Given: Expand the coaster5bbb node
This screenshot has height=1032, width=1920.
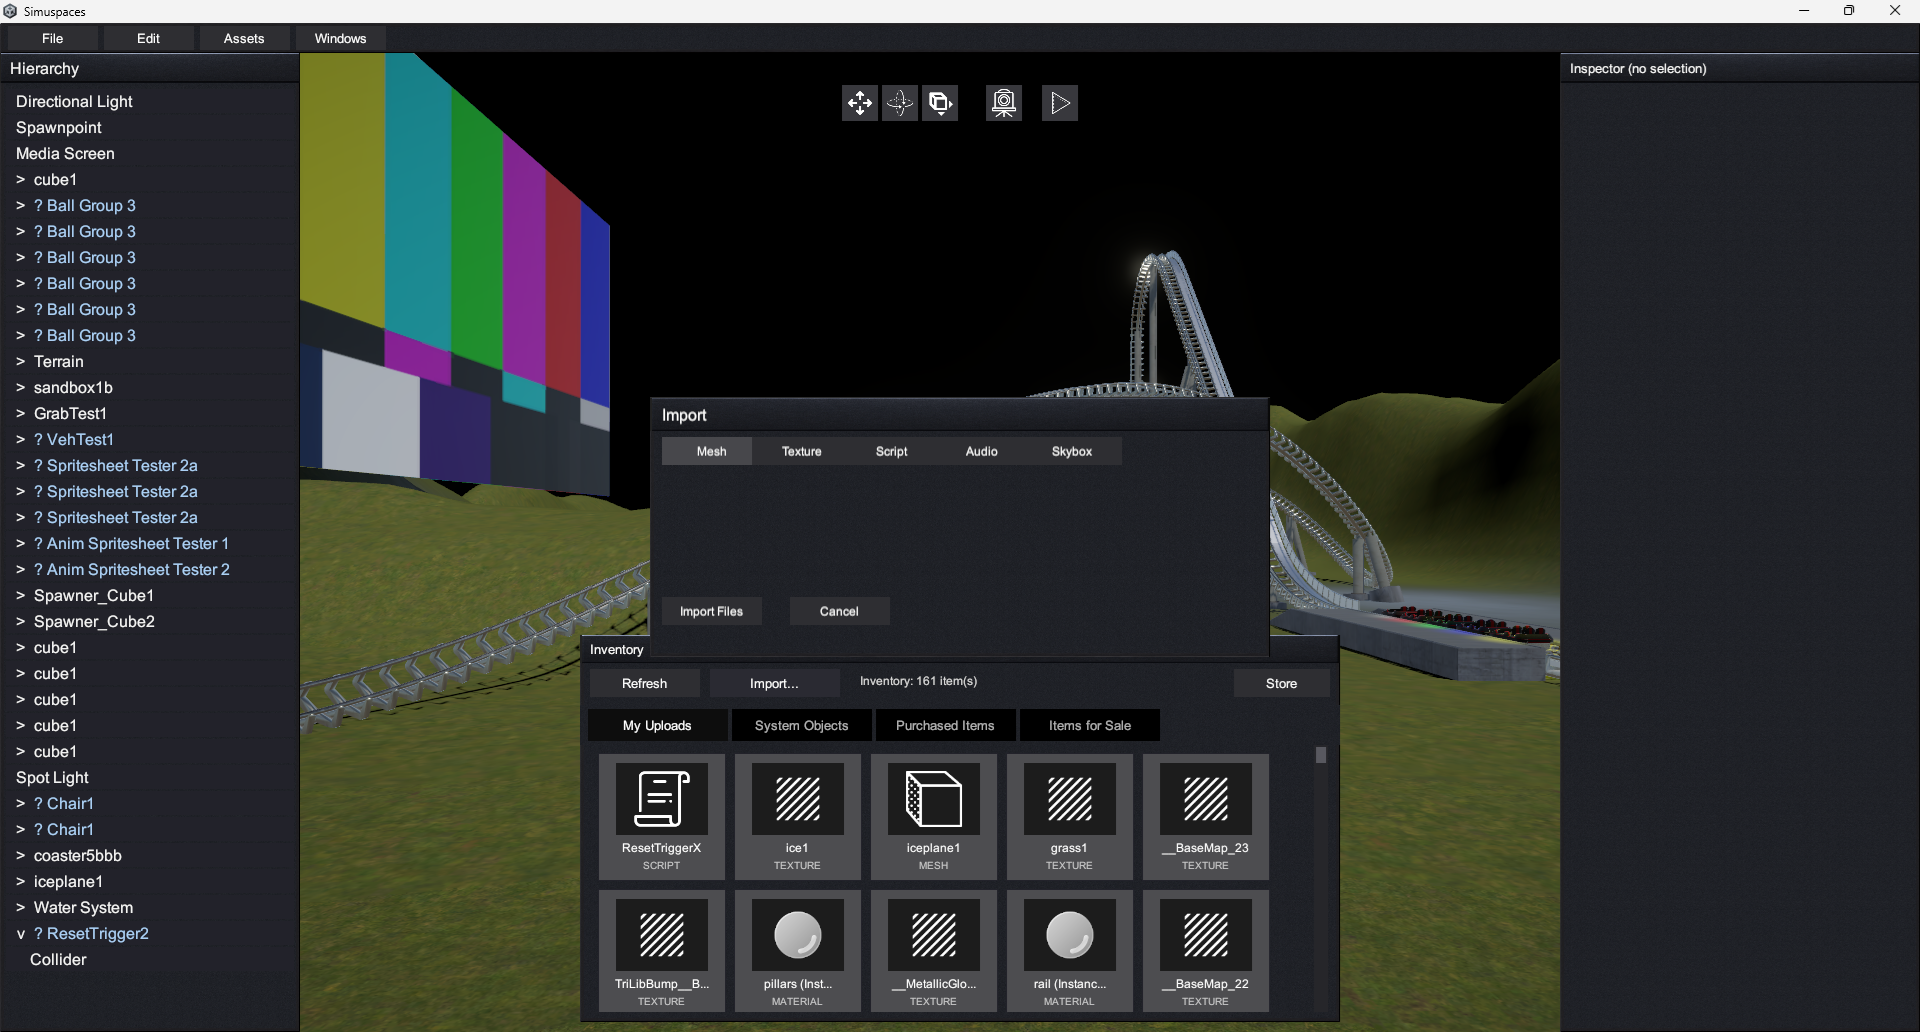Looking at the screenshot, I should pos(20,856).
